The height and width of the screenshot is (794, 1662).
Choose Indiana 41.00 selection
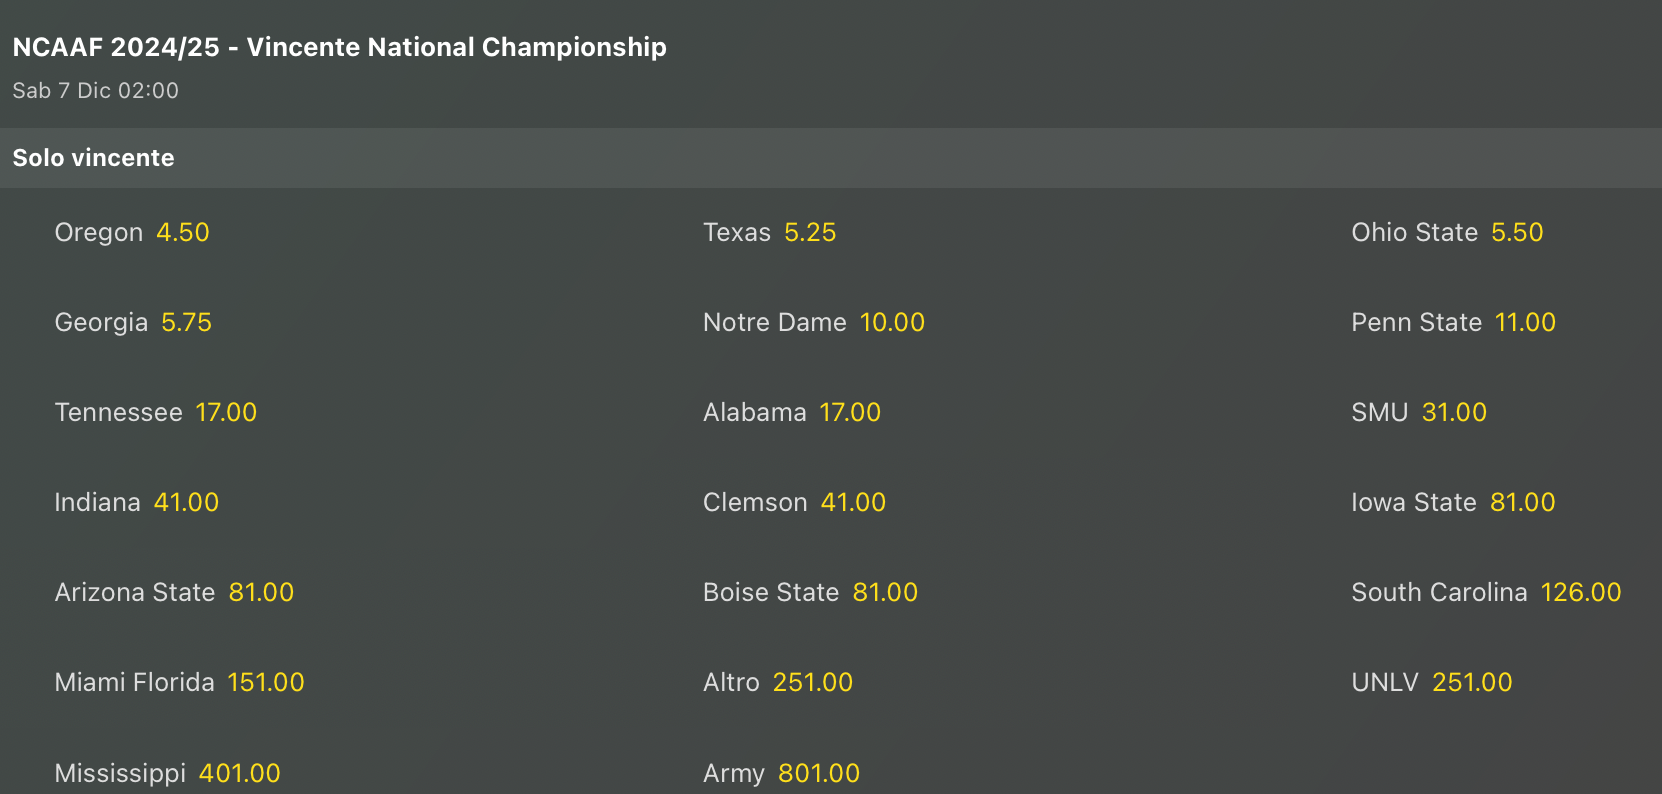click(x=136, y=503)
